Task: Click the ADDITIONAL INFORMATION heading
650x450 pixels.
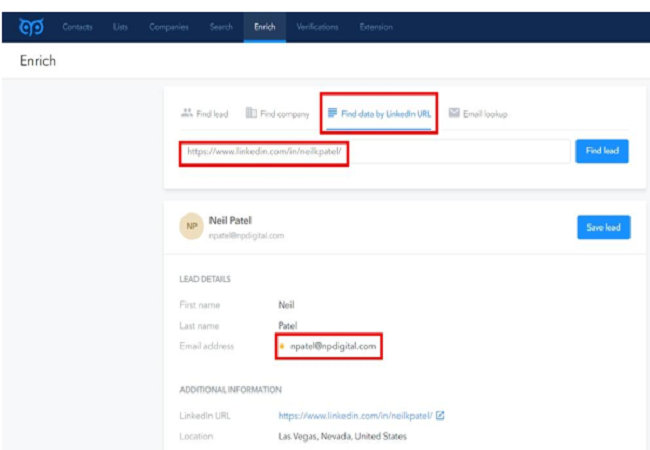Action: [230, 390]
